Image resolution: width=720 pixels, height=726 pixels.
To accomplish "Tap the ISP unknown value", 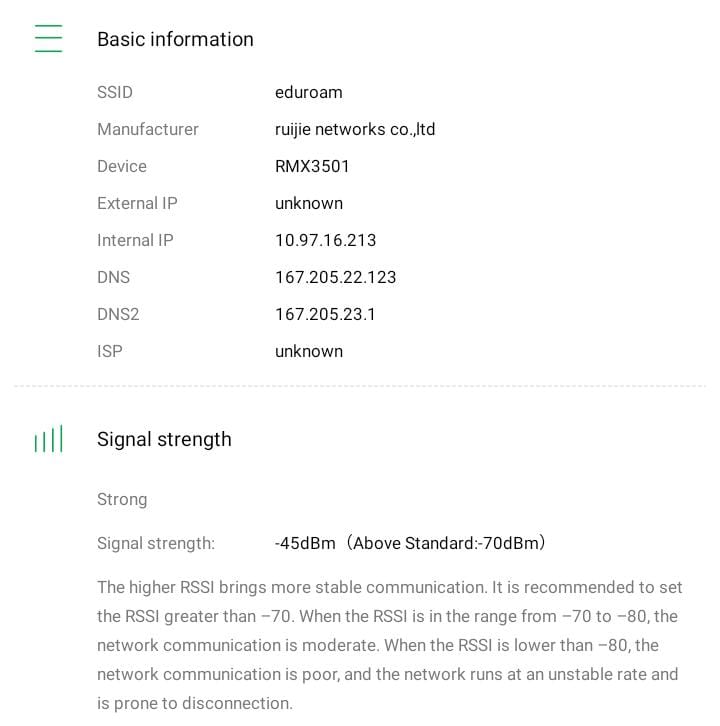I will (x=308, y=351).
